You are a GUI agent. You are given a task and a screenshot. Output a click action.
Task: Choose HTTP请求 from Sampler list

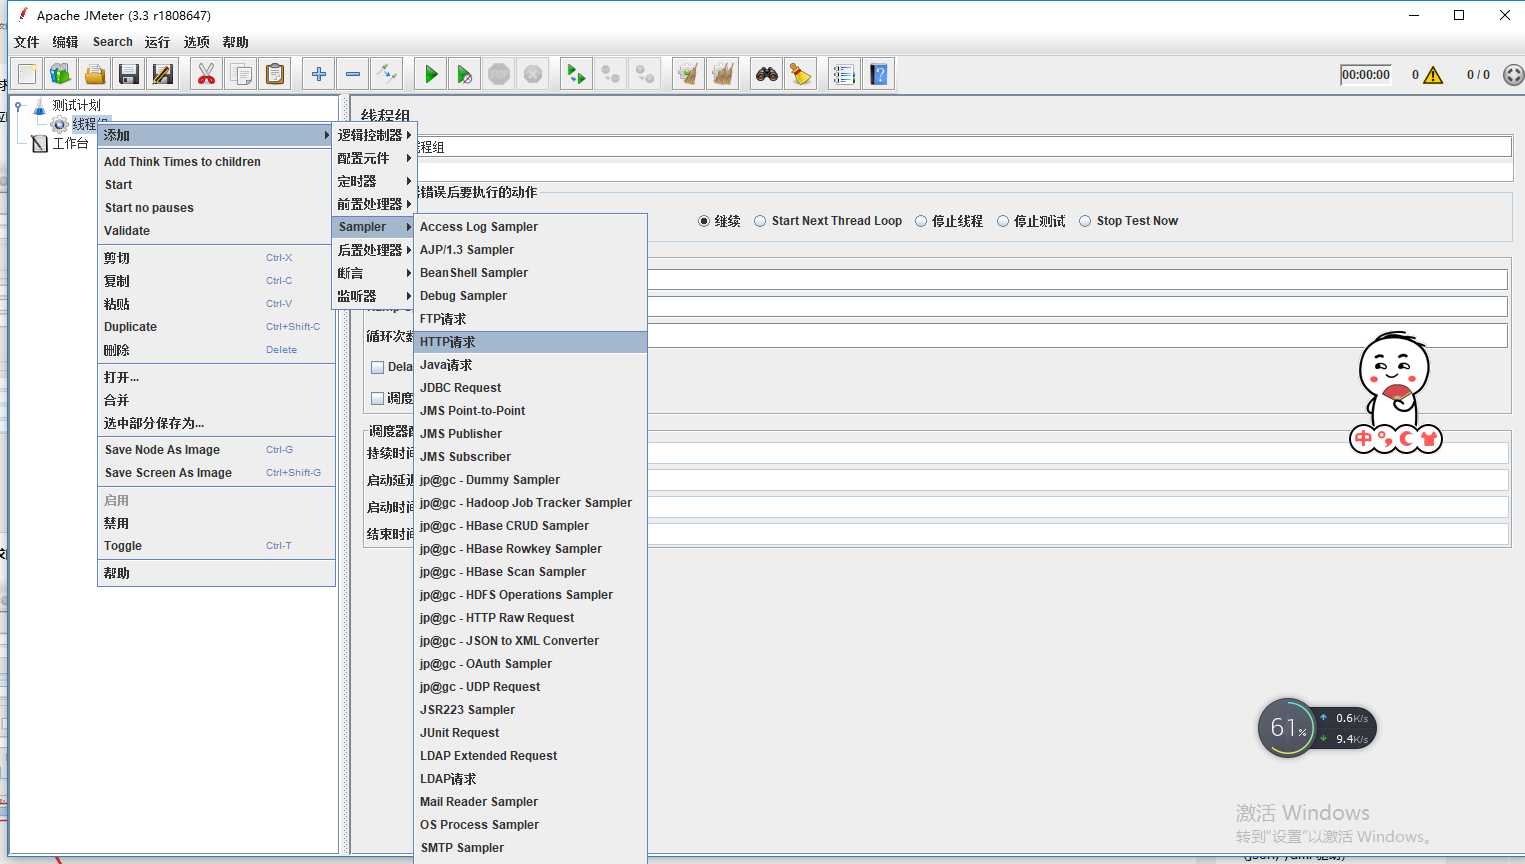pyautogui.click(x=530, y=342)
